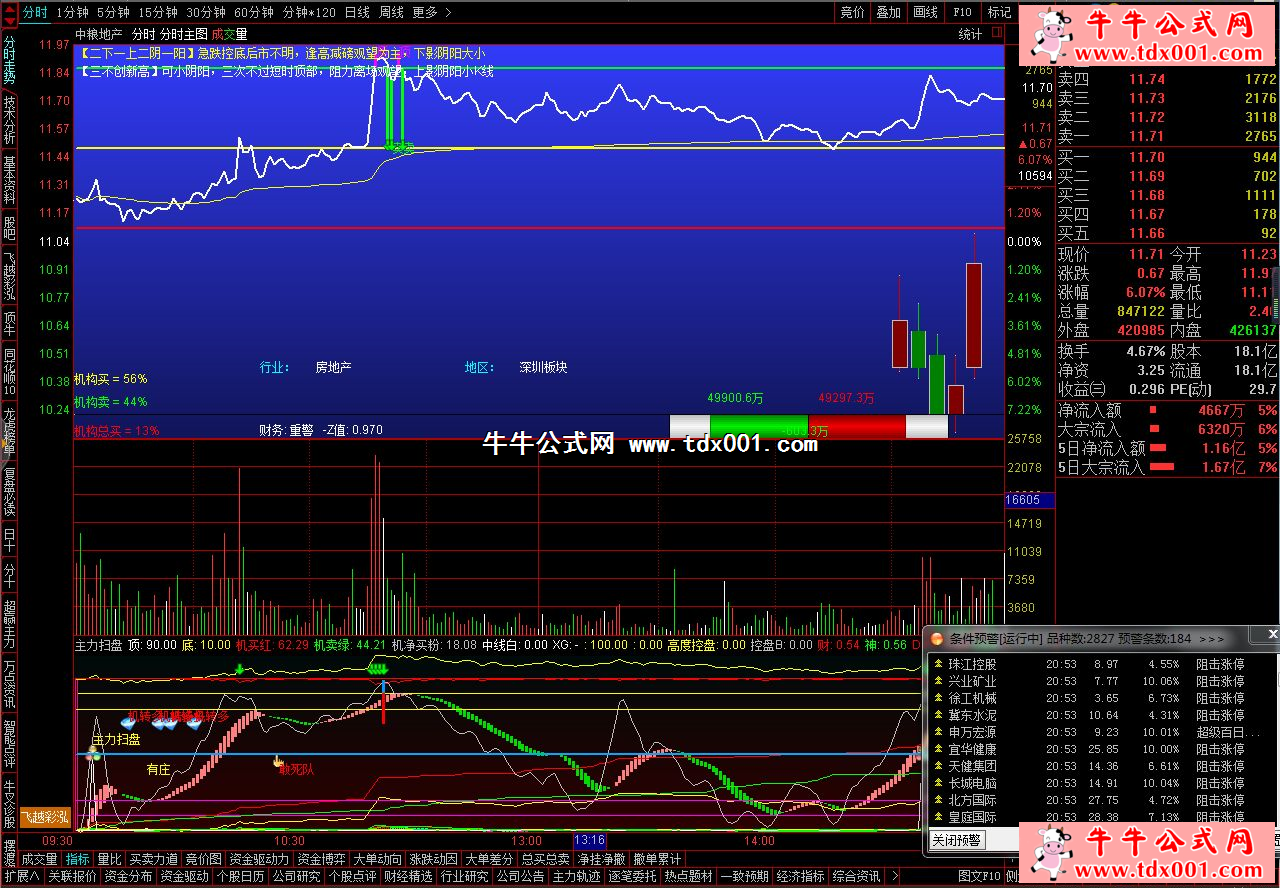This screenshot has width=1280, height=888.
Task: Open the 统计 statistics option
Action: tap(970, 34)
